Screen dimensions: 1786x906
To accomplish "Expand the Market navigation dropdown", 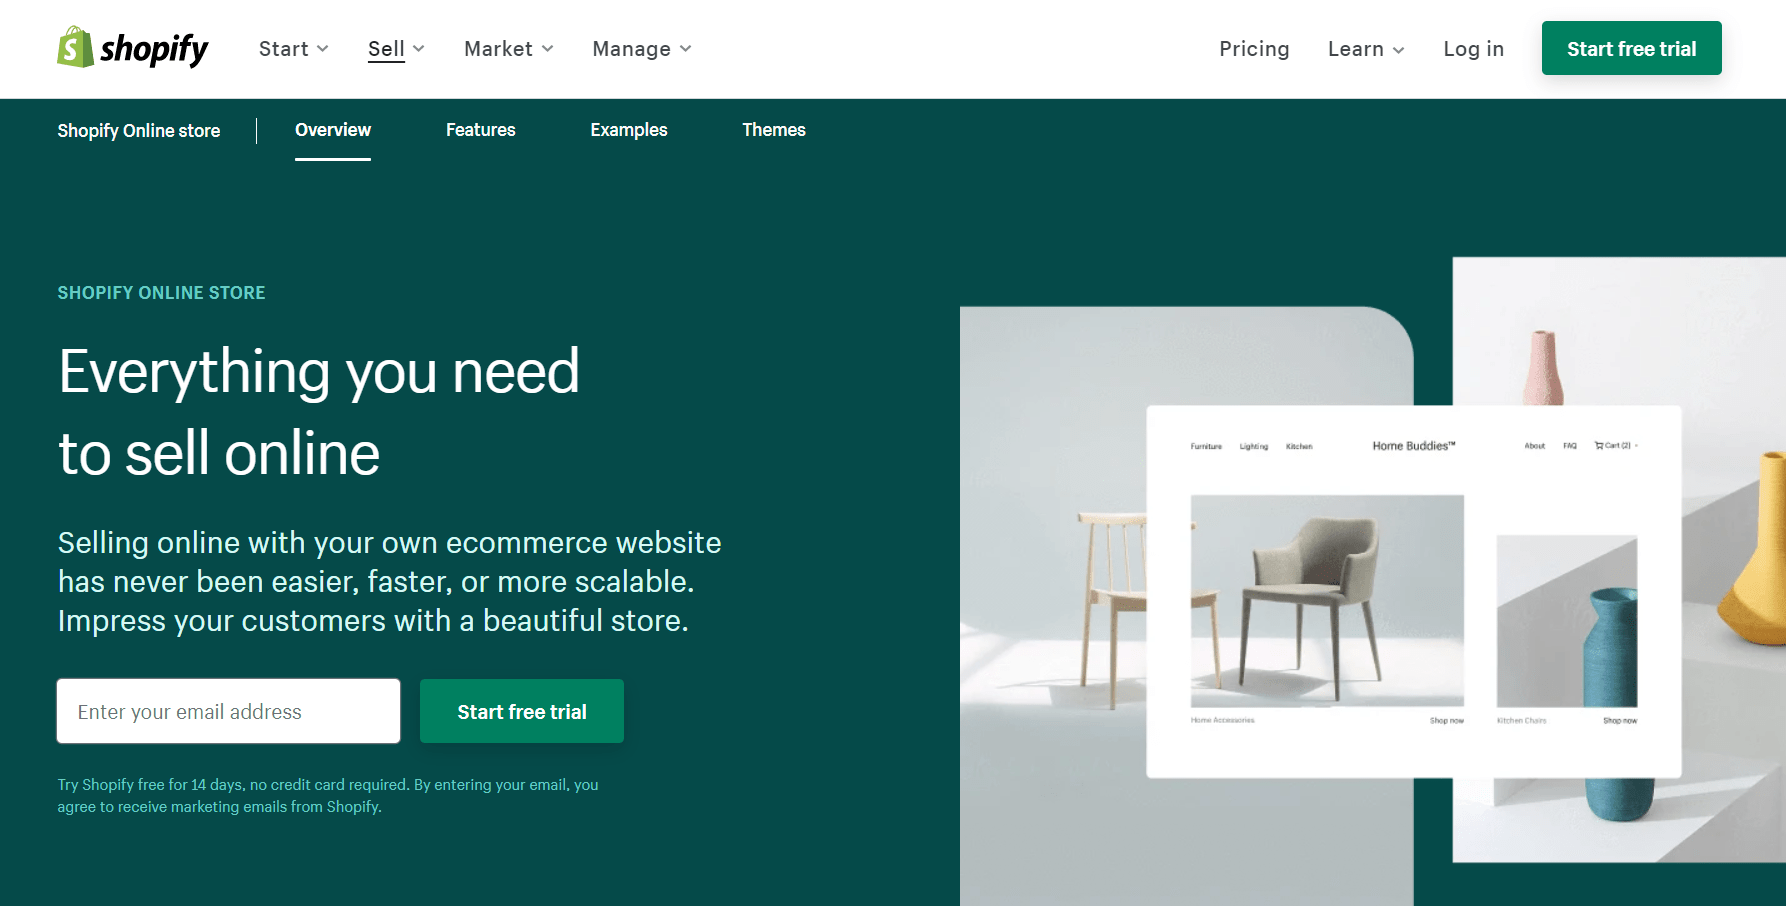I will tap(508, 49).
